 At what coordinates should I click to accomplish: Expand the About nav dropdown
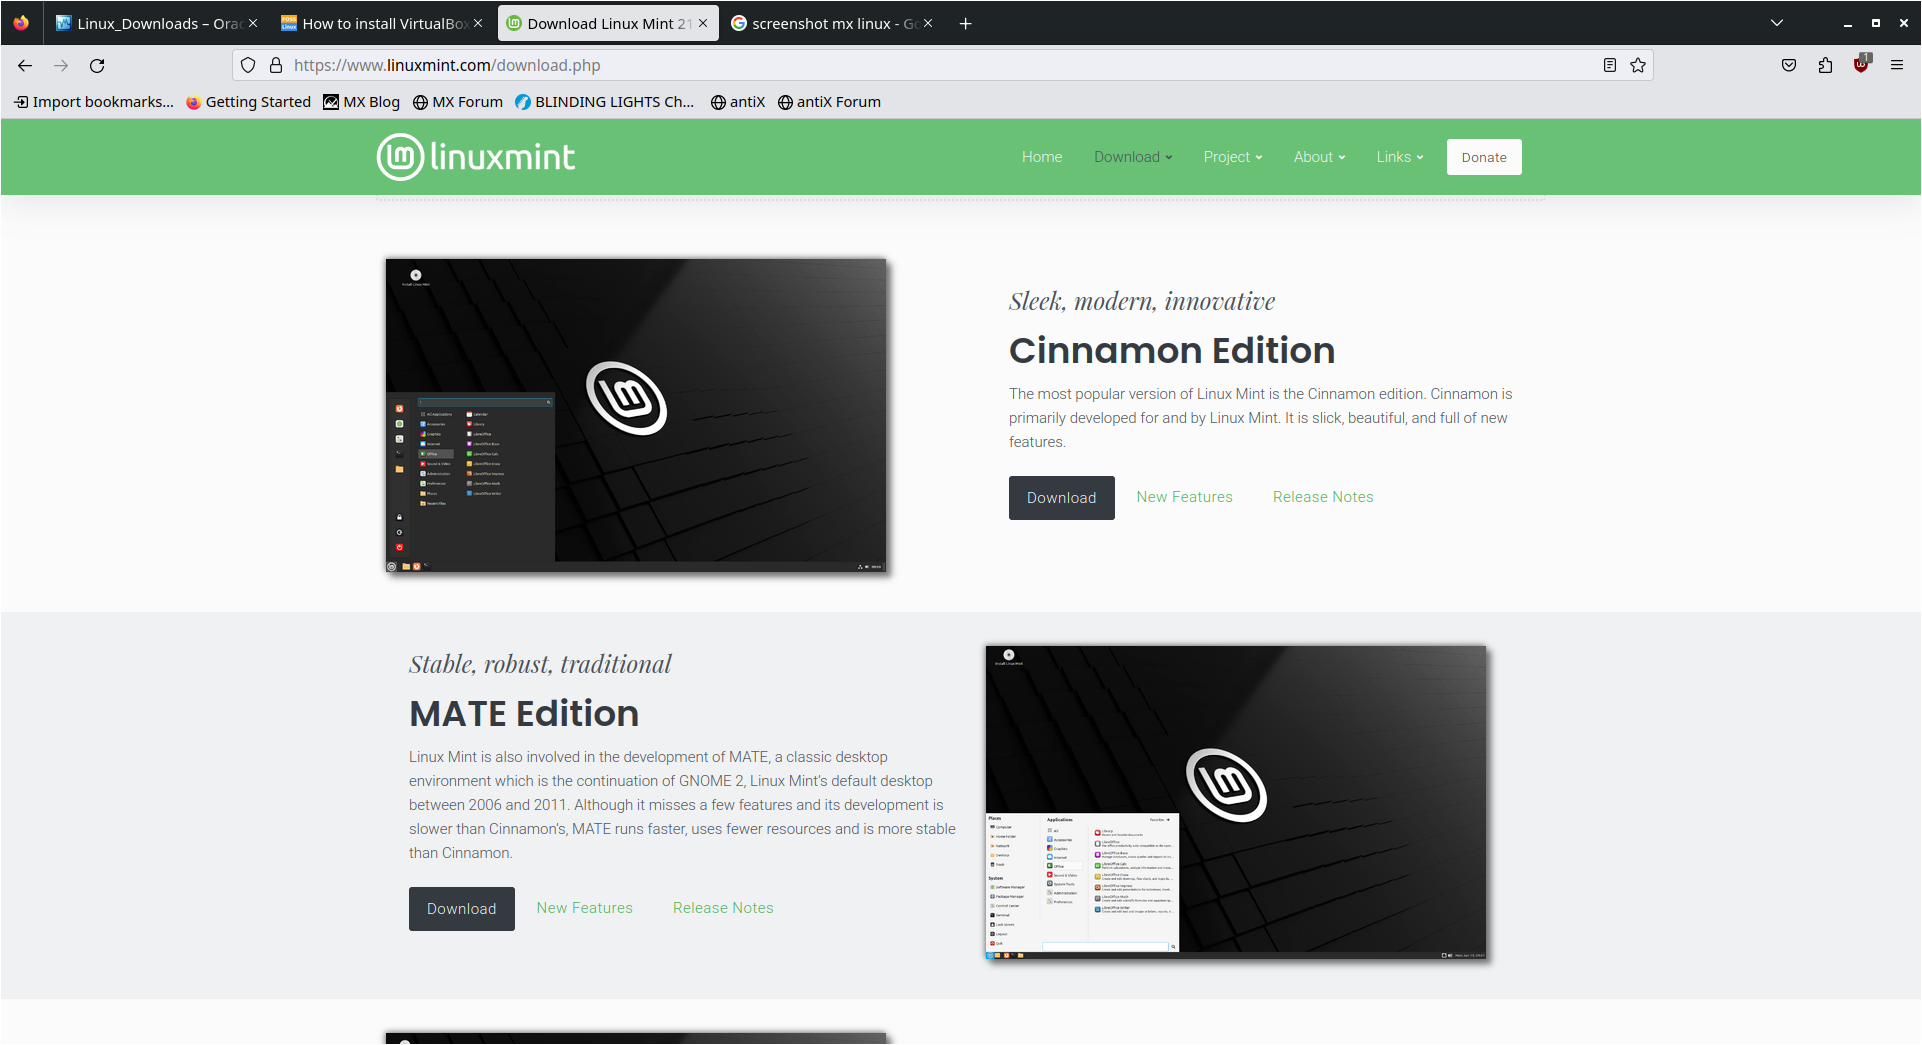(1319, 157)
